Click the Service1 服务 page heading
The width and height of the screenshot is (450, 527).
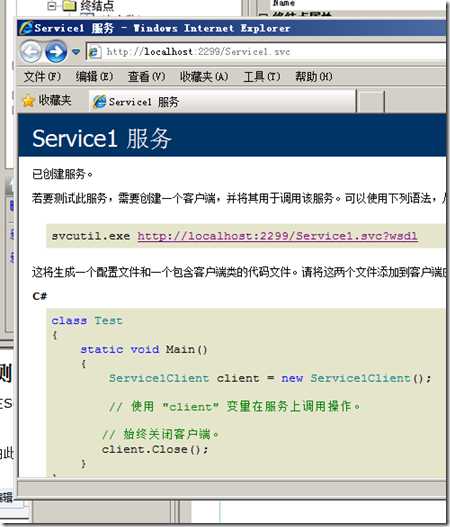(102, 138)
